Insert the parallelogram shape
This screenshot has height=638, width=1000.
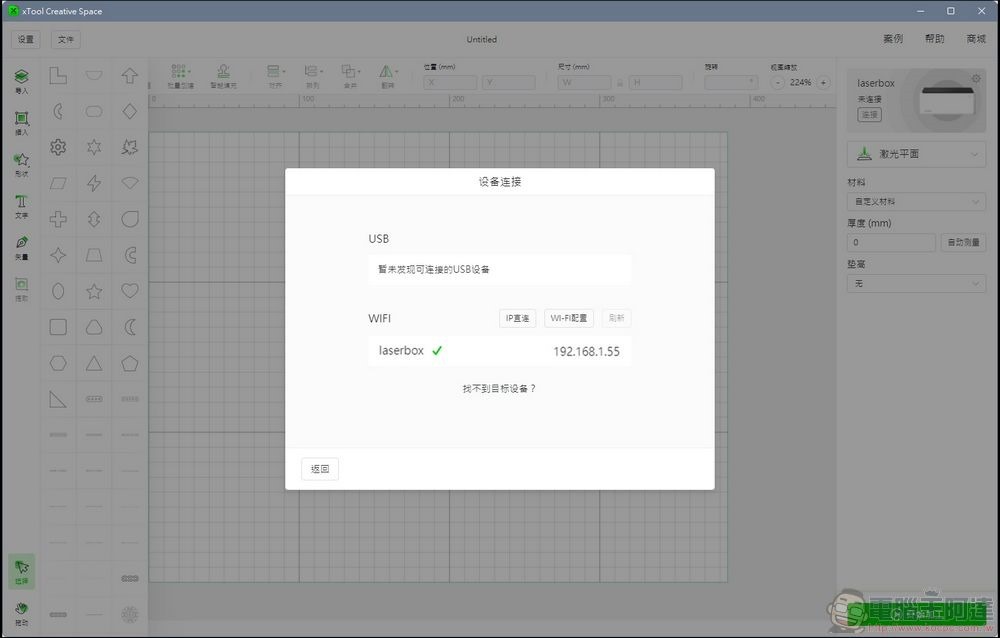(x=58, y=184)
